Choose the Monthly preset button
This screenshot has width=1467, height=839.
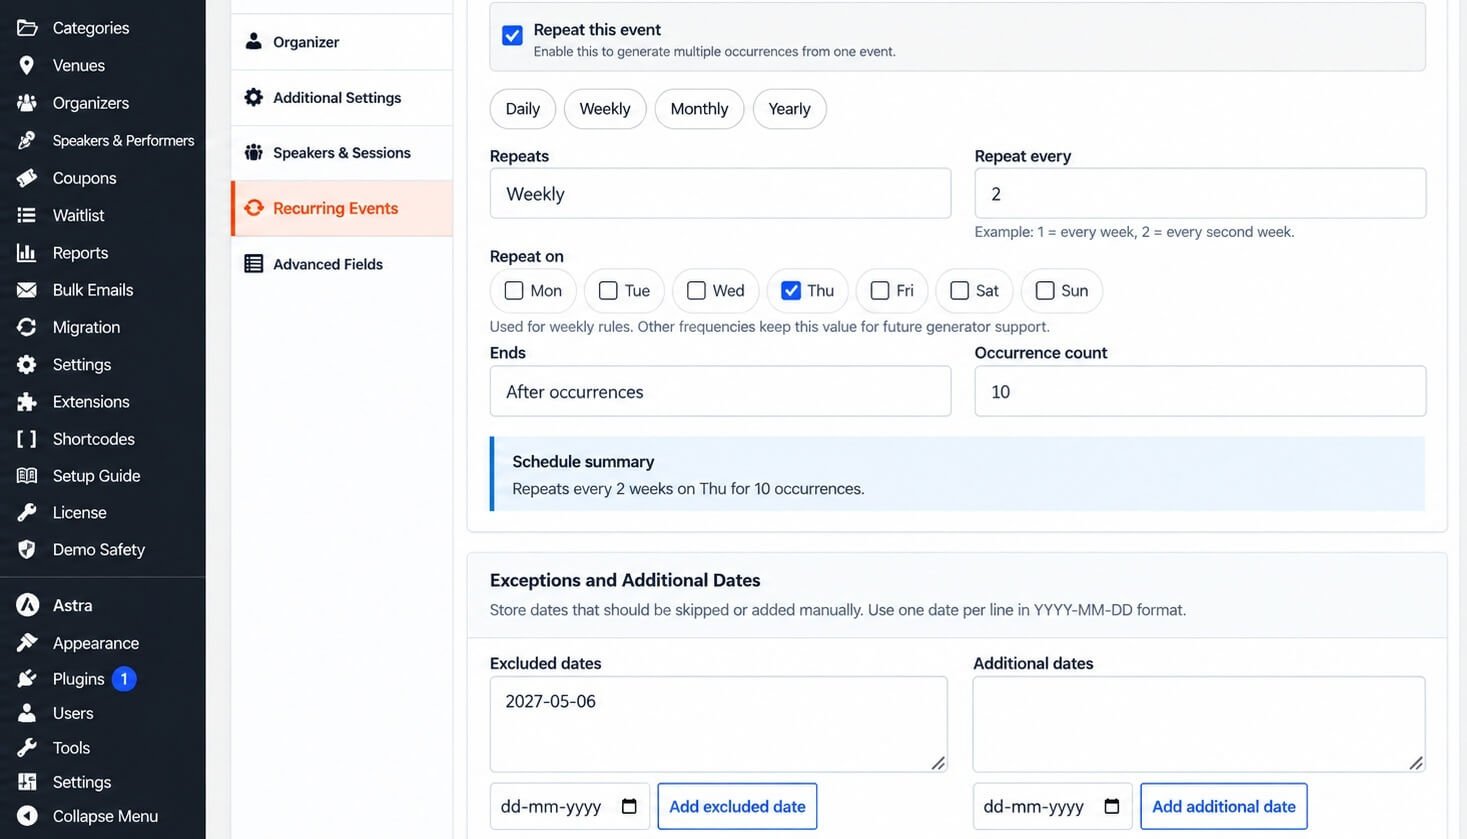pos(699,109)
